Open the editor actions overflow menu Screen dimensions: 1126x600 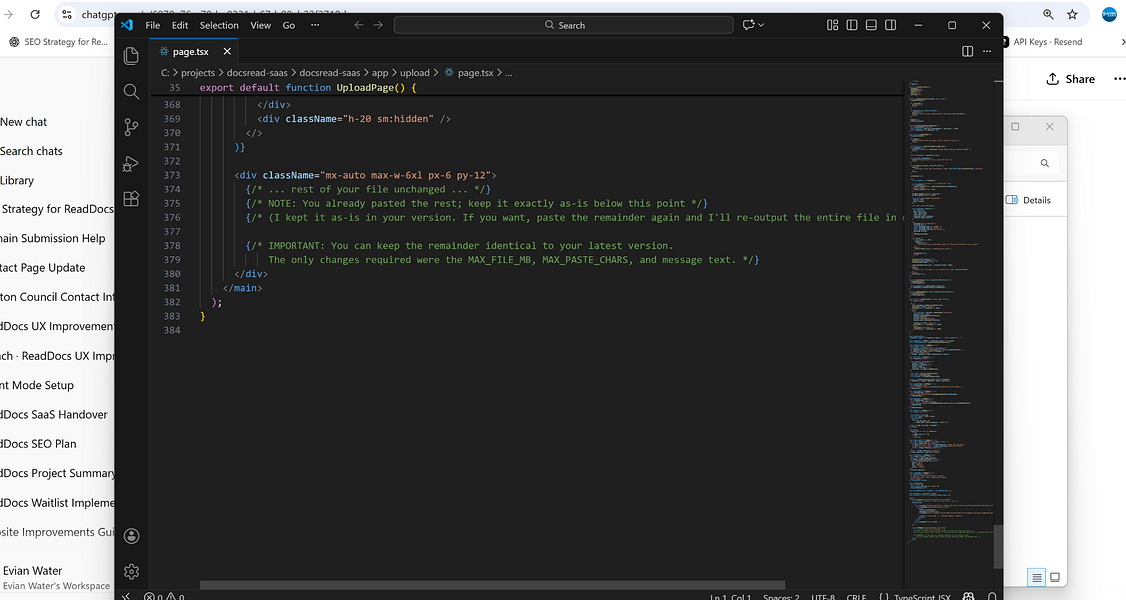coord(986,51)
